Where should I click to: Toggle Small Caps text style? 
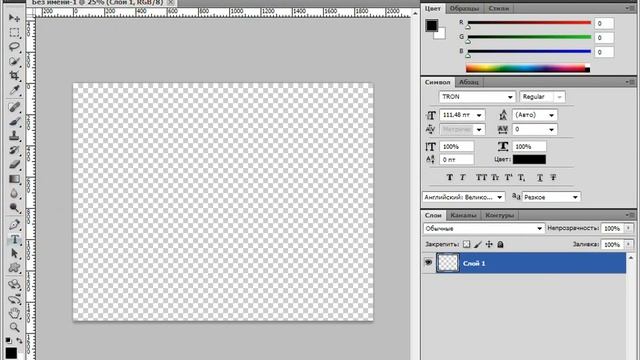coord(495,177)
